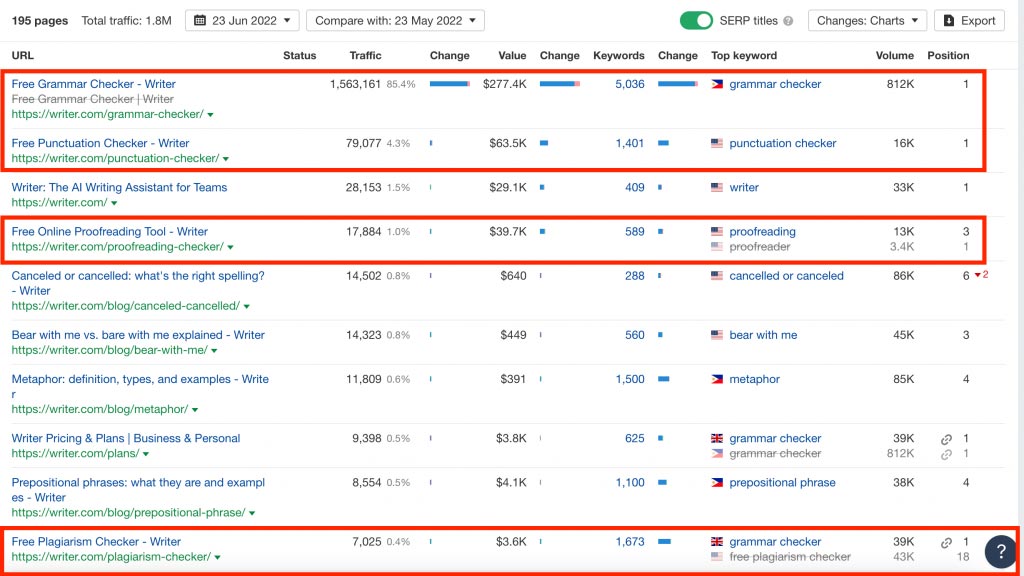Click the 1,563,161 traffic value
The width and height of the screenshot is (1024, 576).
[355, 84]
